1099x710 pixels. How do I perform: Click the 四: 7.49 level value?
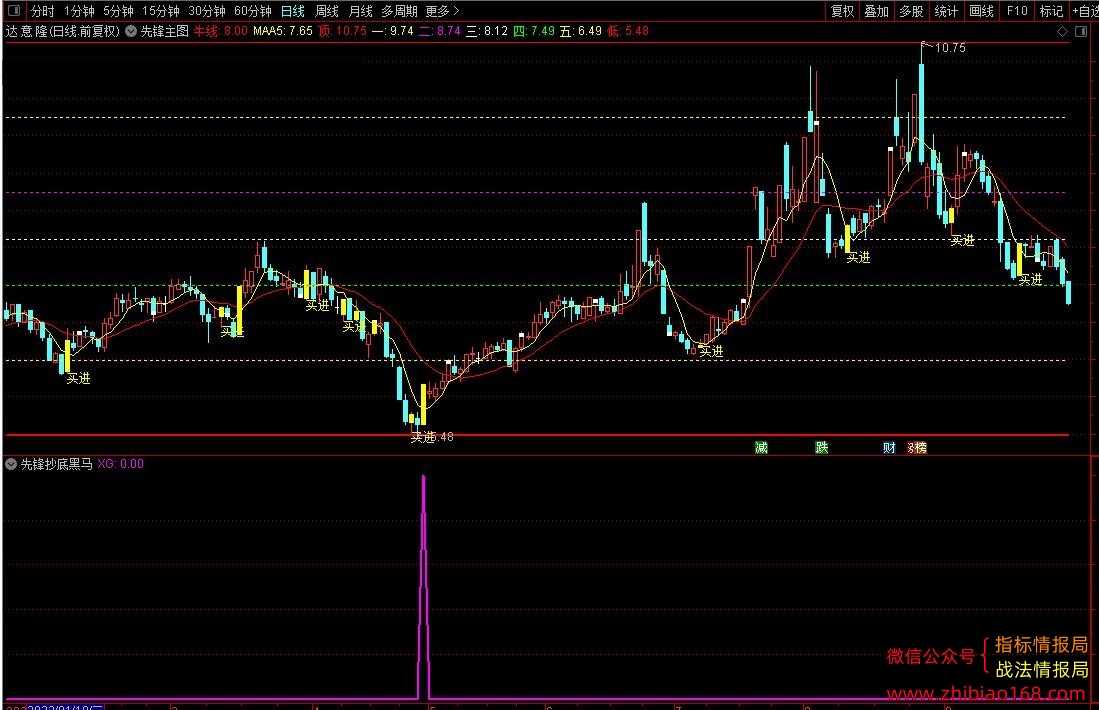click(x=533, y=32)
